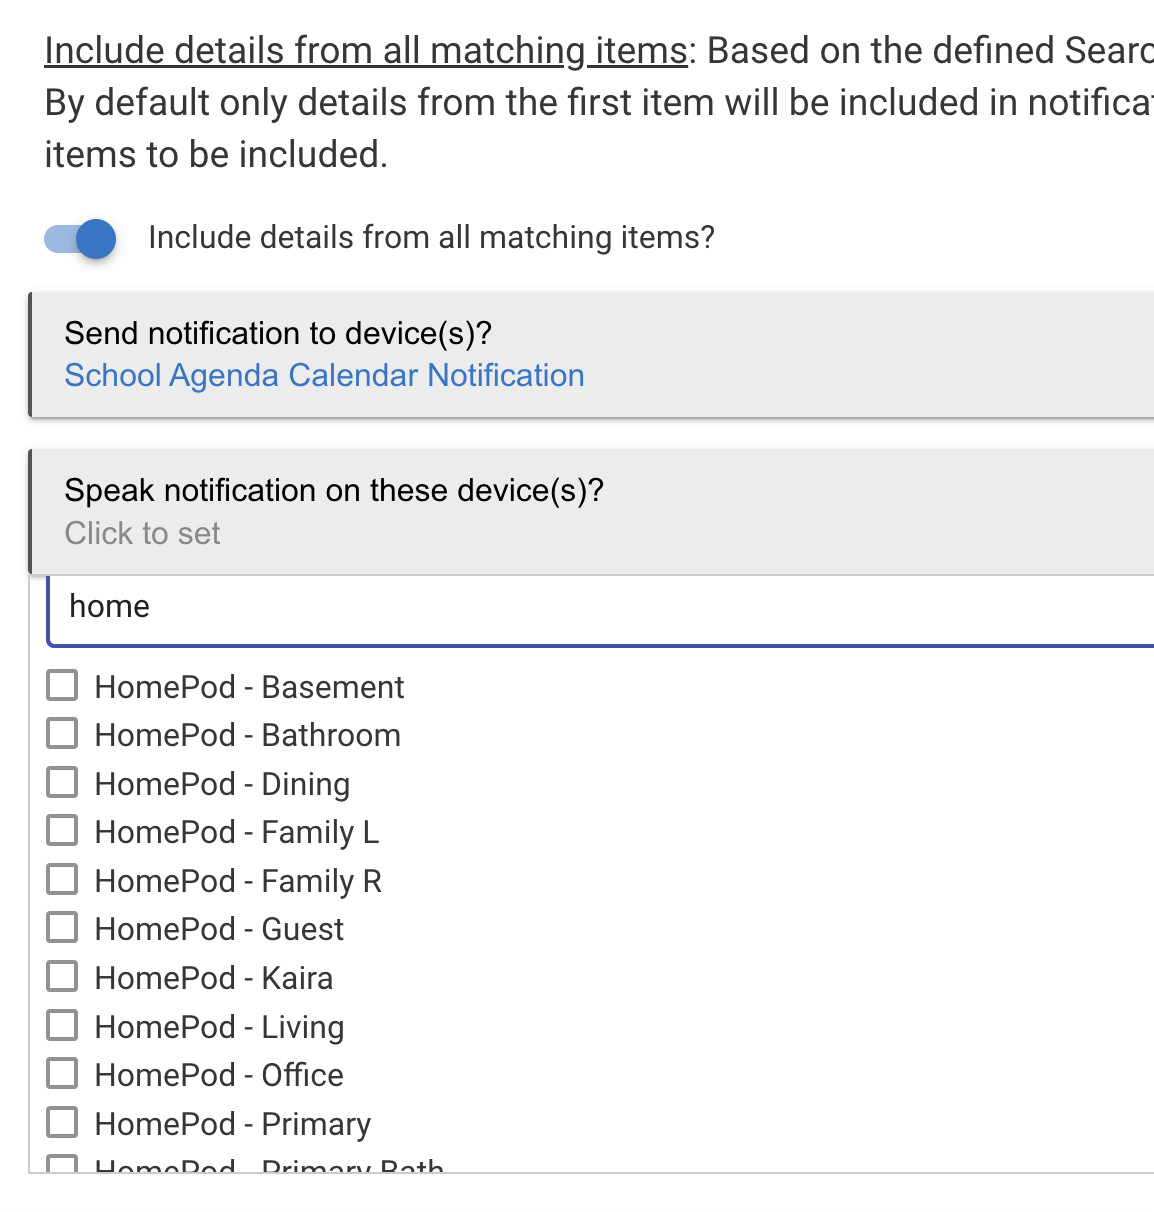Viewport: 1154px width, 1212px height.
Task: Click the HomePod - Kaira label text
Action: click(214, 978)
